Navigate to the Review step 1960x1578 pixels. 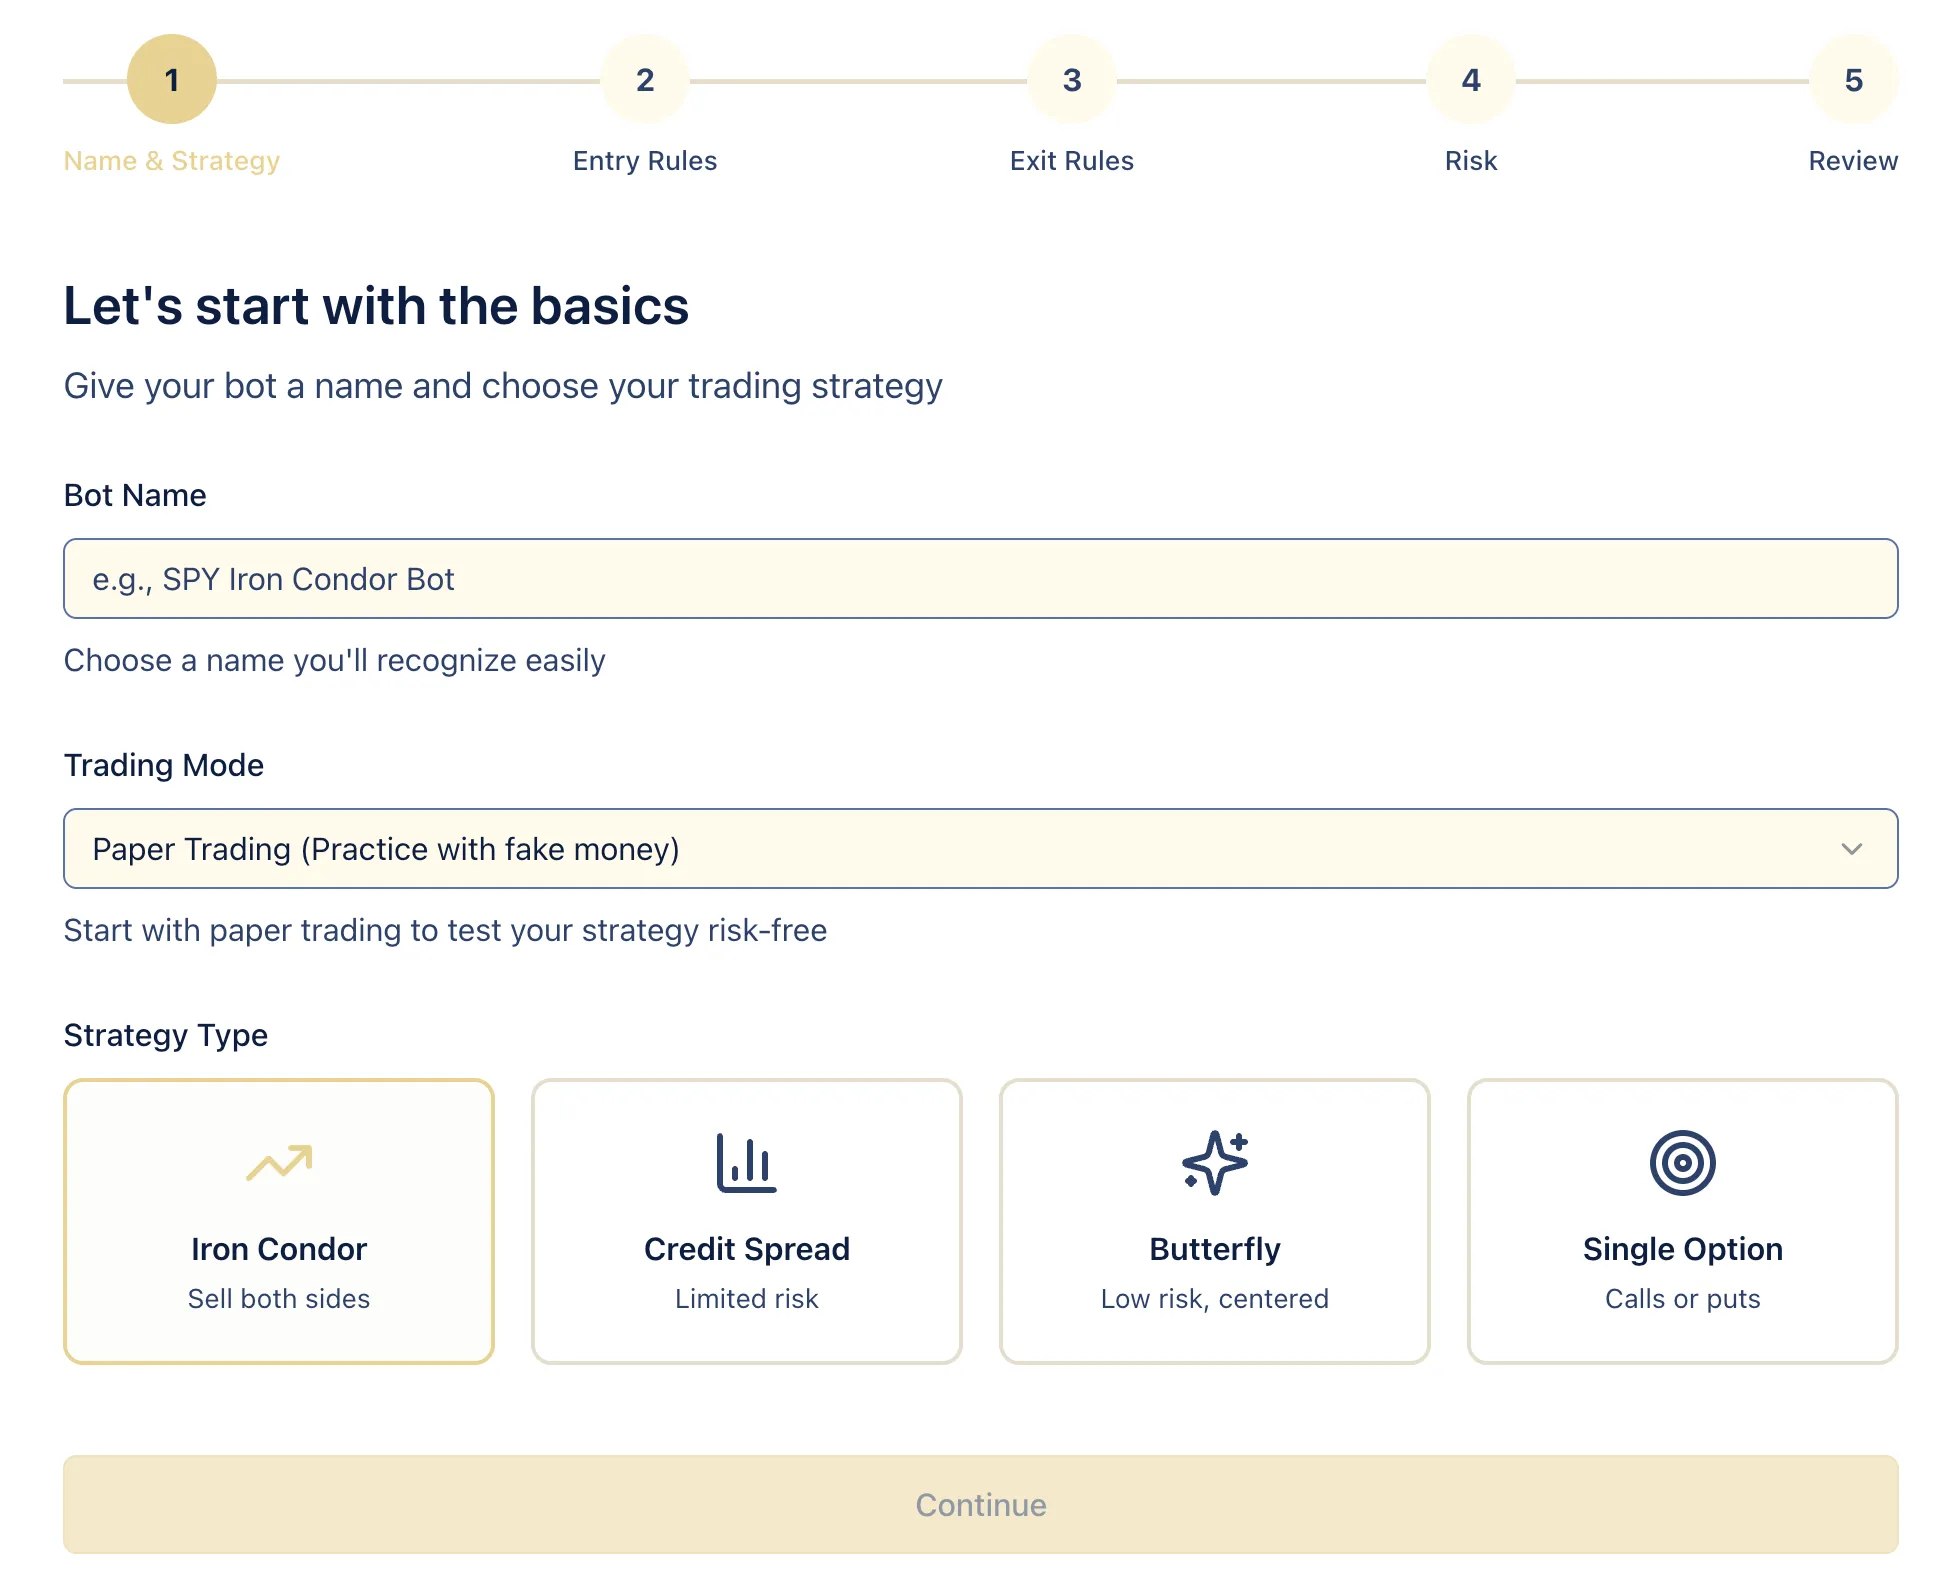[1854, 160]
